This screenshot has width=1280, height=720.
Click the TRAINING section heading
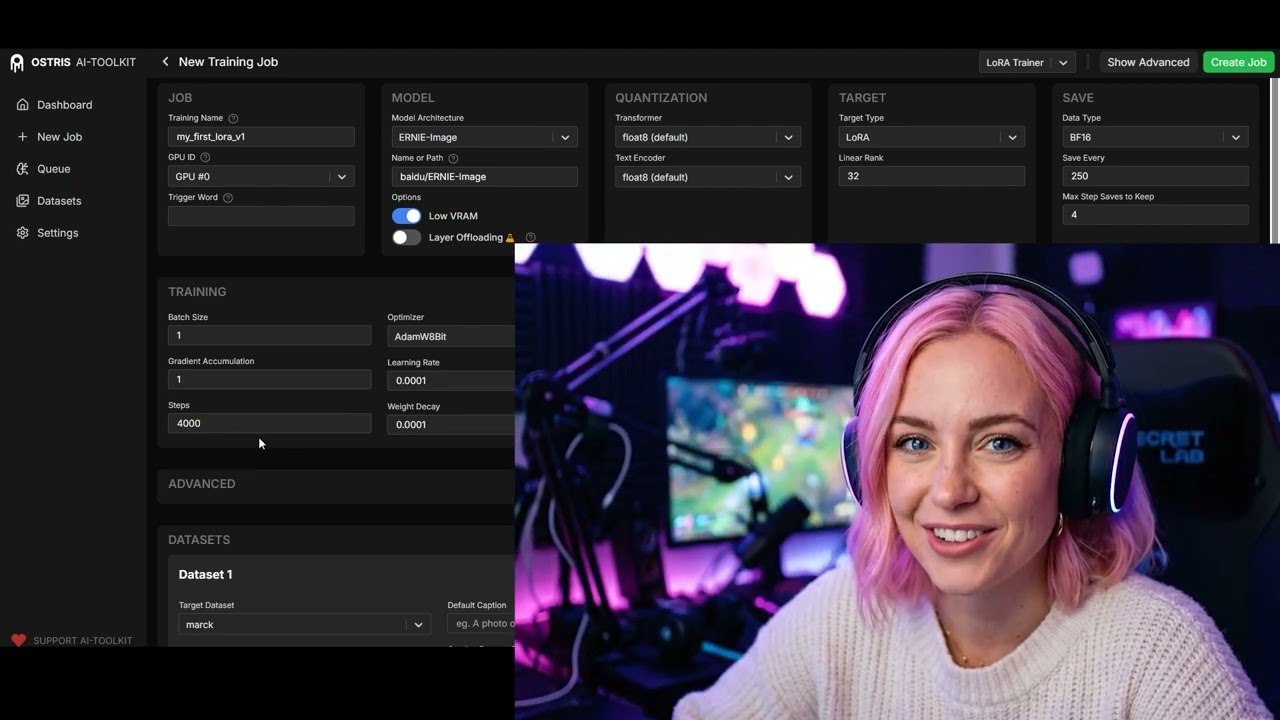[197, 292]
